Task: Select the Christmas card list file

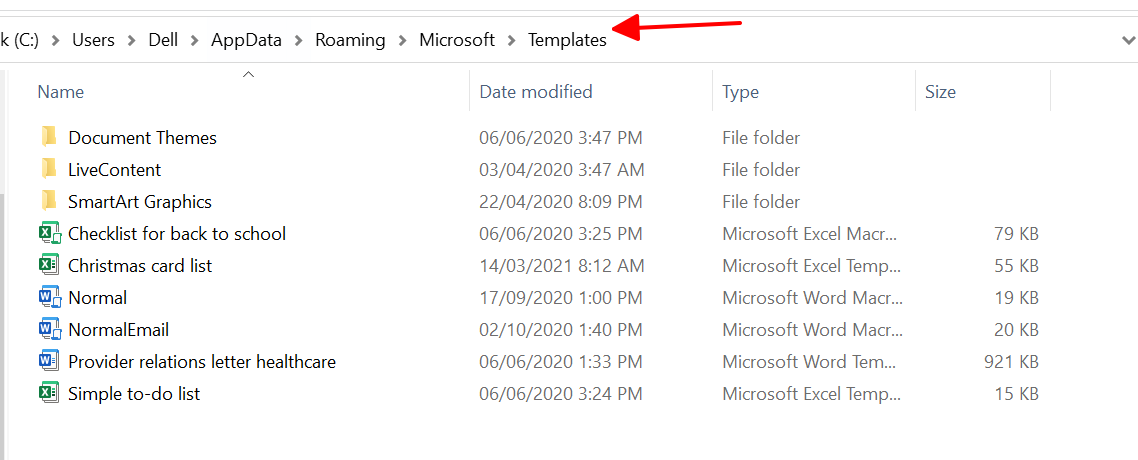Action: pos(139,266)
